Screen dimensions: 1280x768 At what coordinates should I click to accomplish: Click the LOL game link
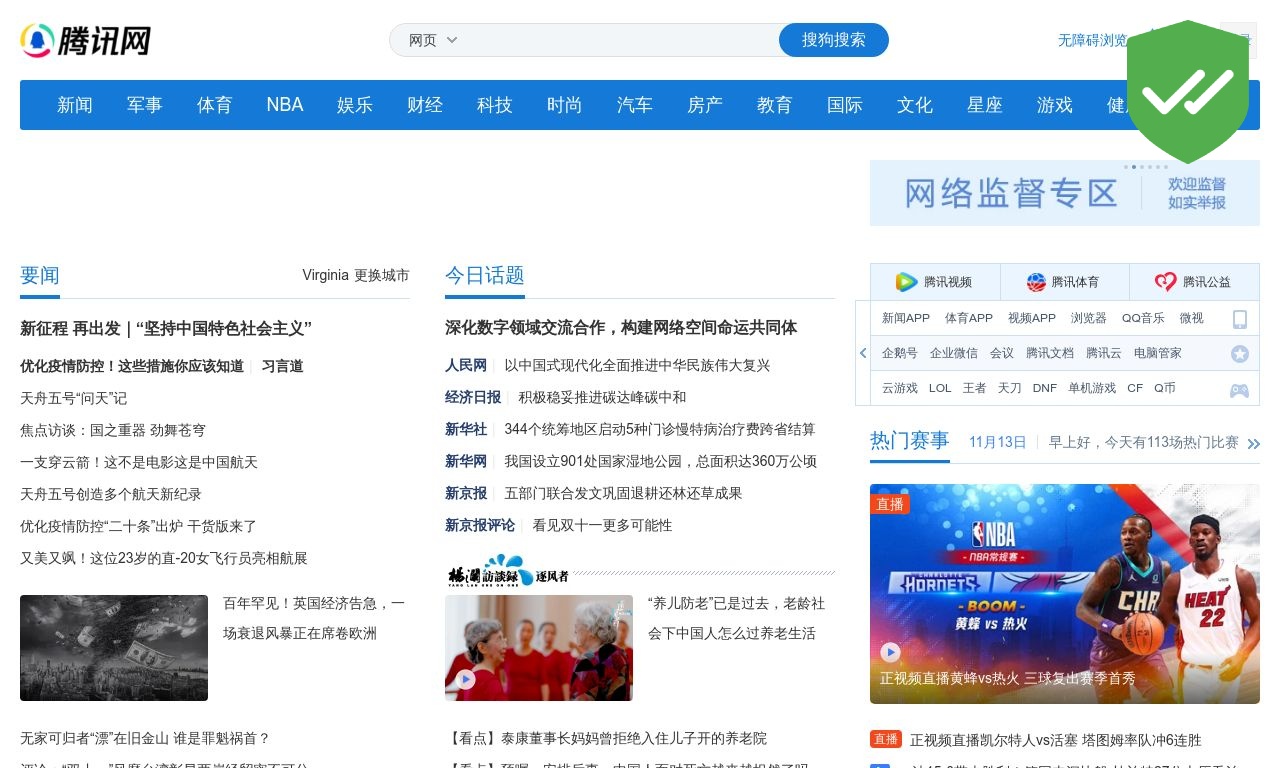[940, 388]
